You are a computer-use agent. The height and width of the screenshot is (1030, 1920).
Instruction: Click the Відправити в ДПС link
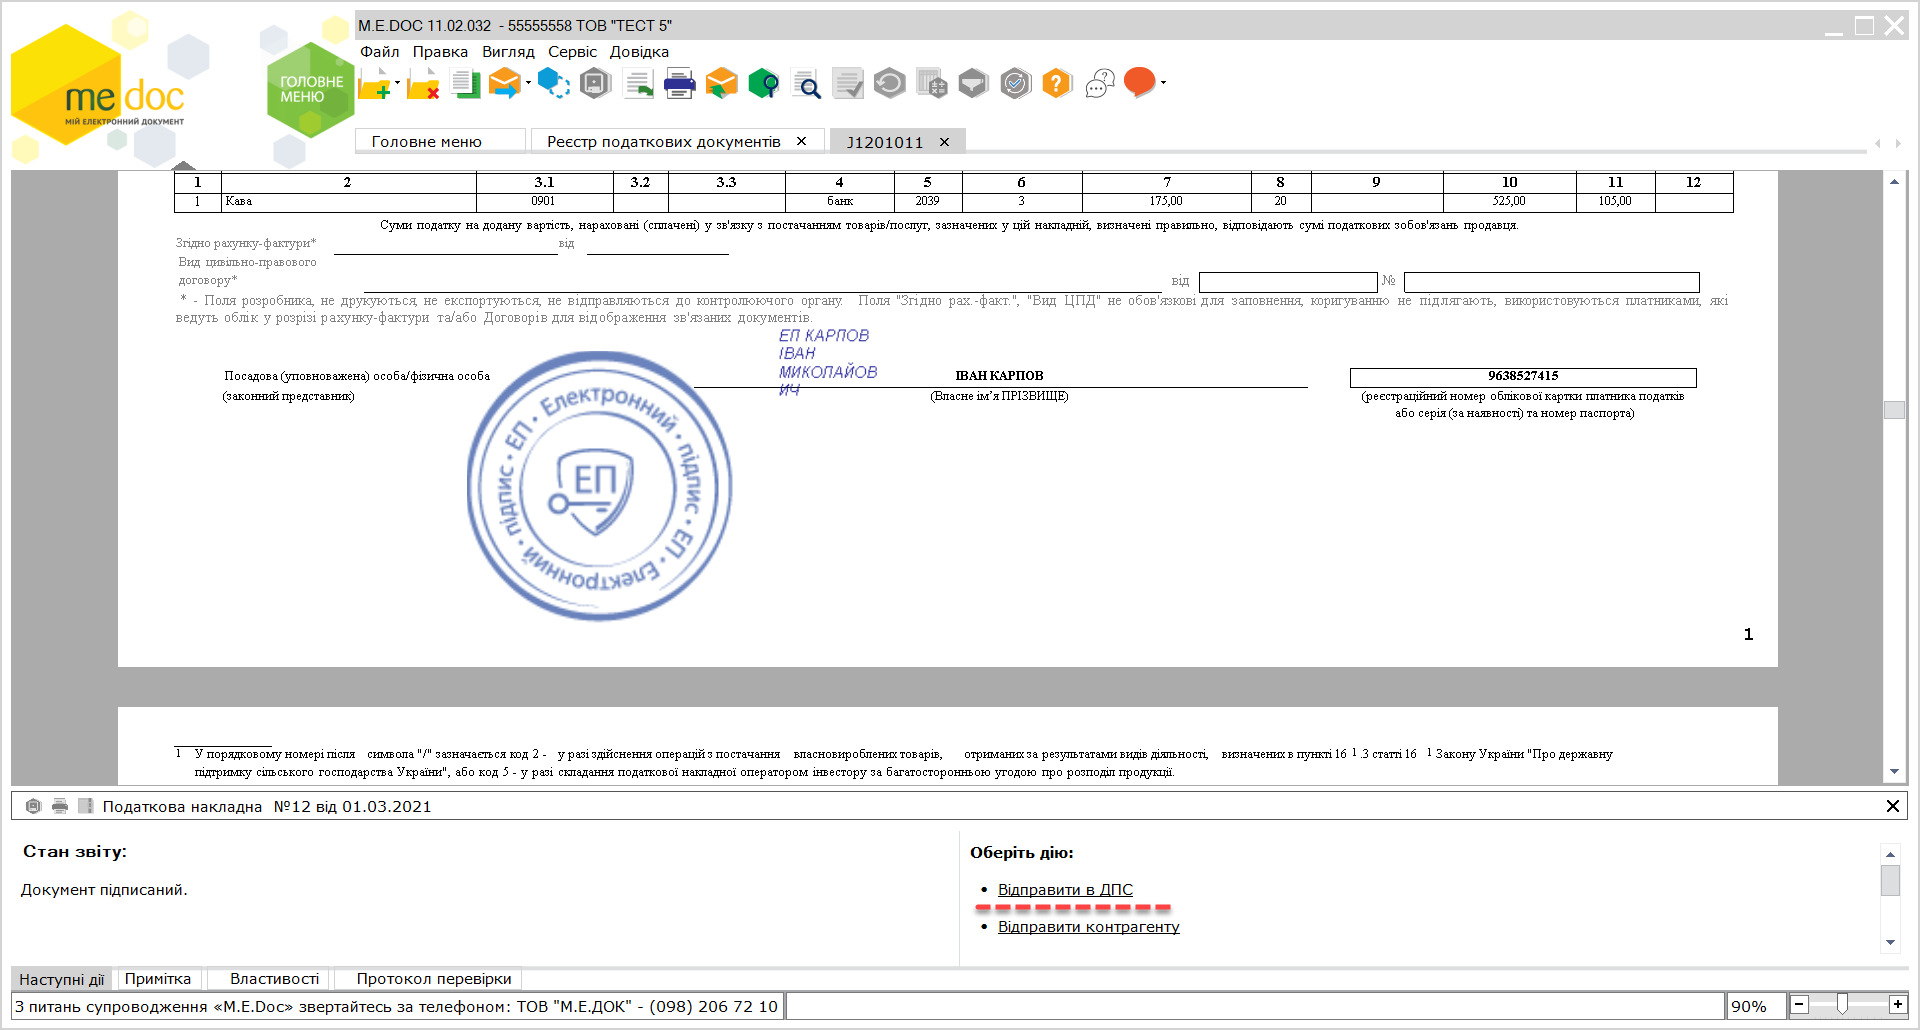click(x=1065, y=890)
